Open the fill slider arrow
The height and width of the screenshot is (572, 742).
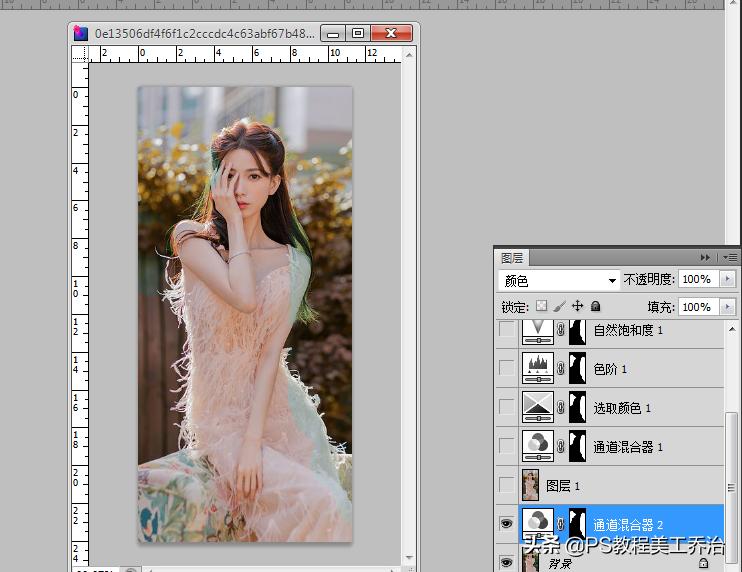click(727, 307)
